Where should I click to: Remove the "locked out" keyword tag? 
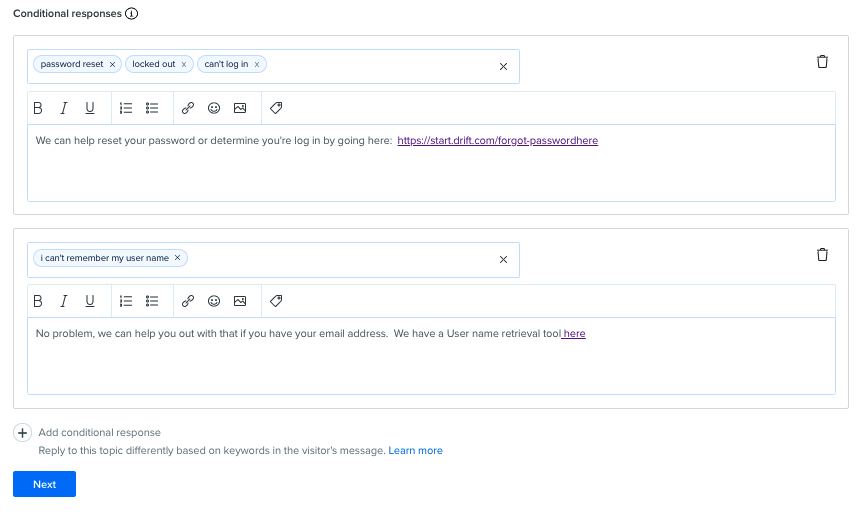tap(184, 65)
